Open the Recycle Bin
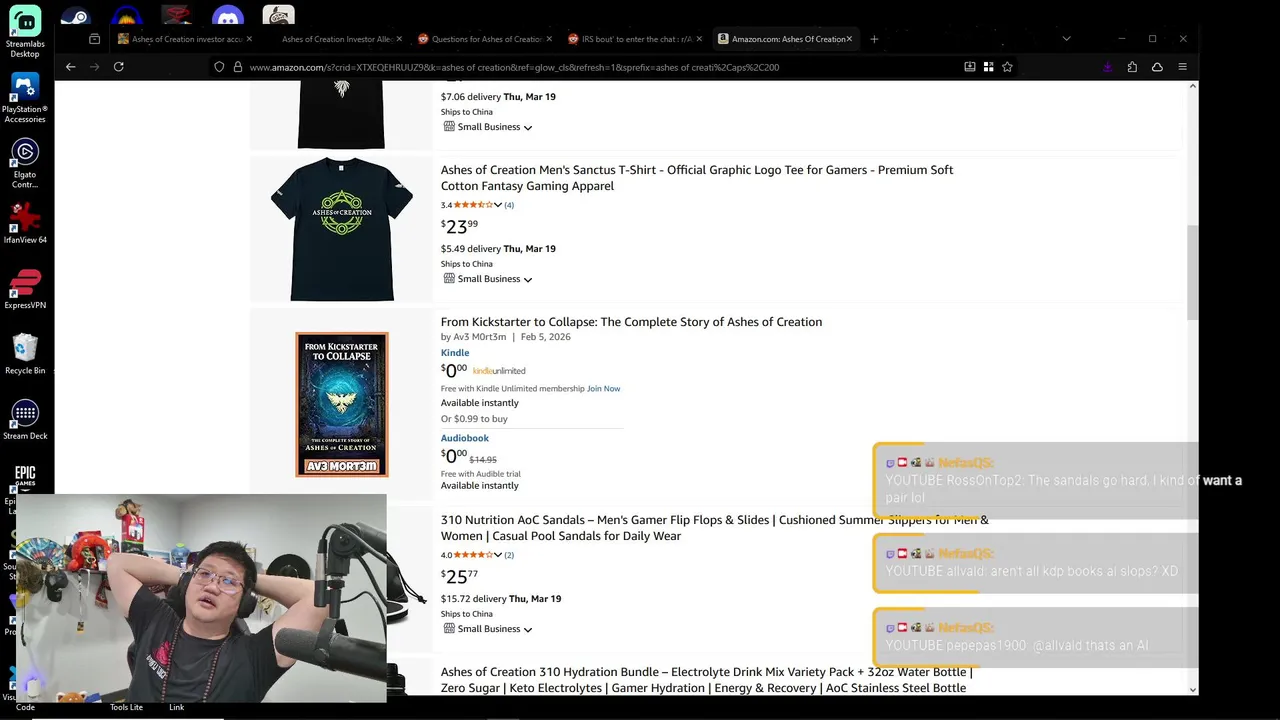Image resolution: width=1280 pixels, height=720 pixels. [25, 354]
